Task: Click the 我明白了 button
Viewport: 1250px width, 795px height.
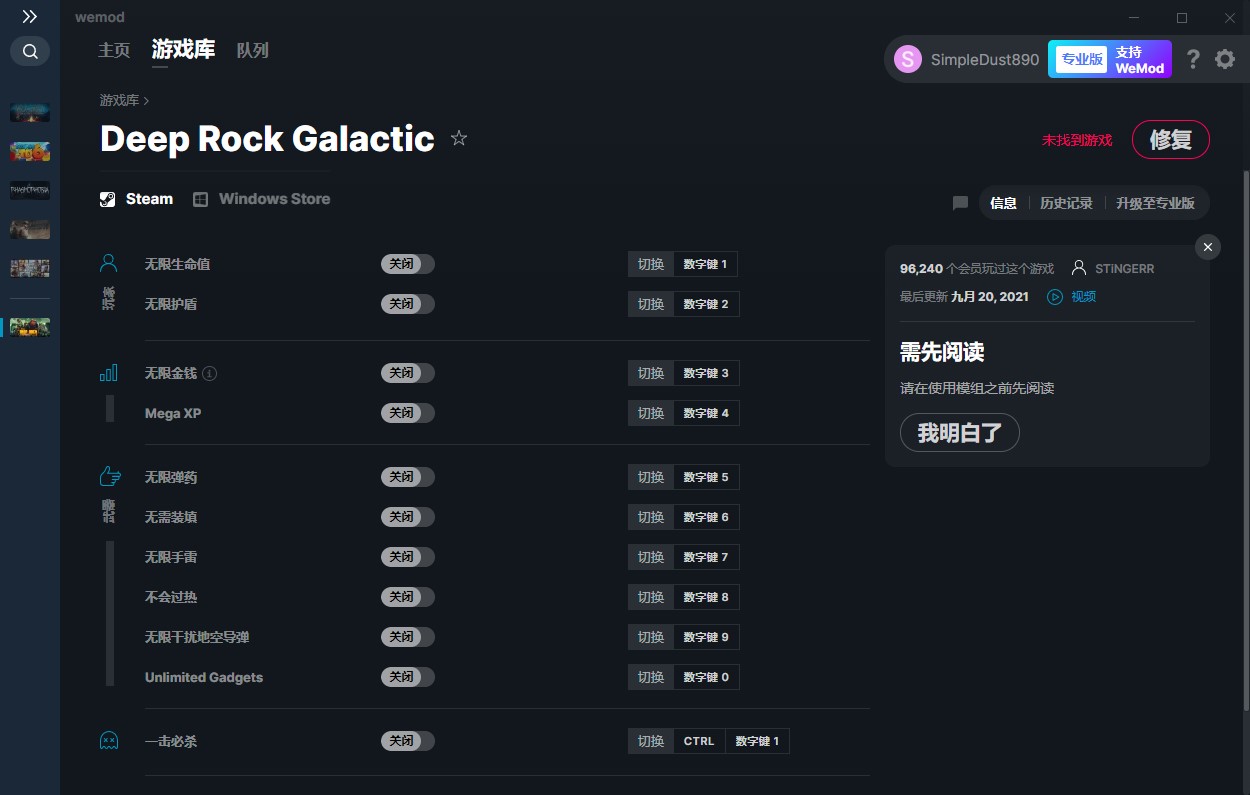Action: pos(959,433)
